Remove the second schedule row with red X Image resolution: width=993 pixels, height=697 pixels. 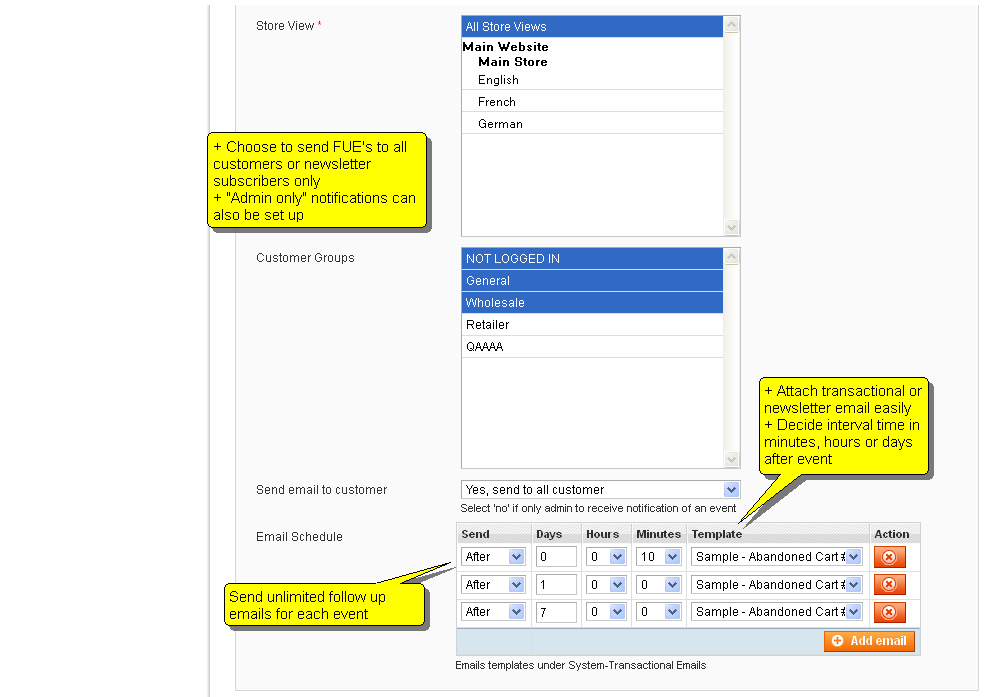pyautogui.click(x=889, y=584)
